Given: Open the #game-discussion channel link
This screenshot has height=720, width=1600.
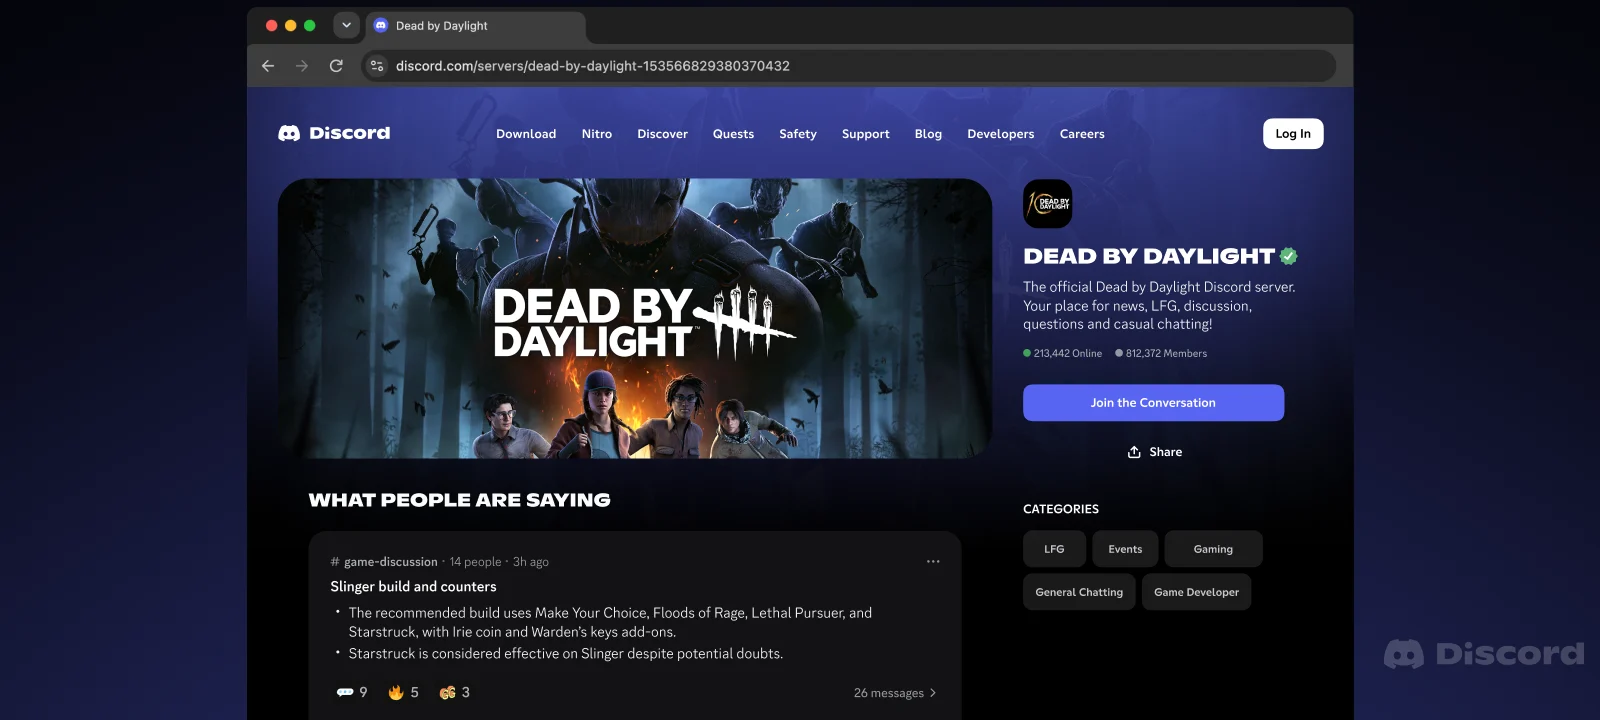Looking at the screenshot, I should click(x=384, y=562).
